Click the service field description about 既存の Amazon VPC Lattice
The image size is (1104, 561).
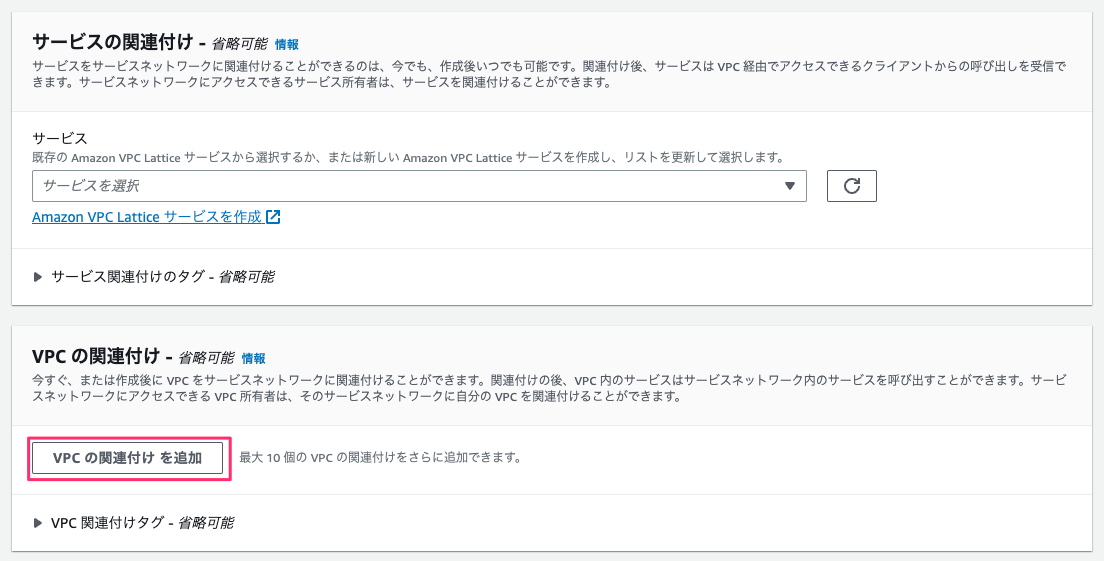point(408,158)
